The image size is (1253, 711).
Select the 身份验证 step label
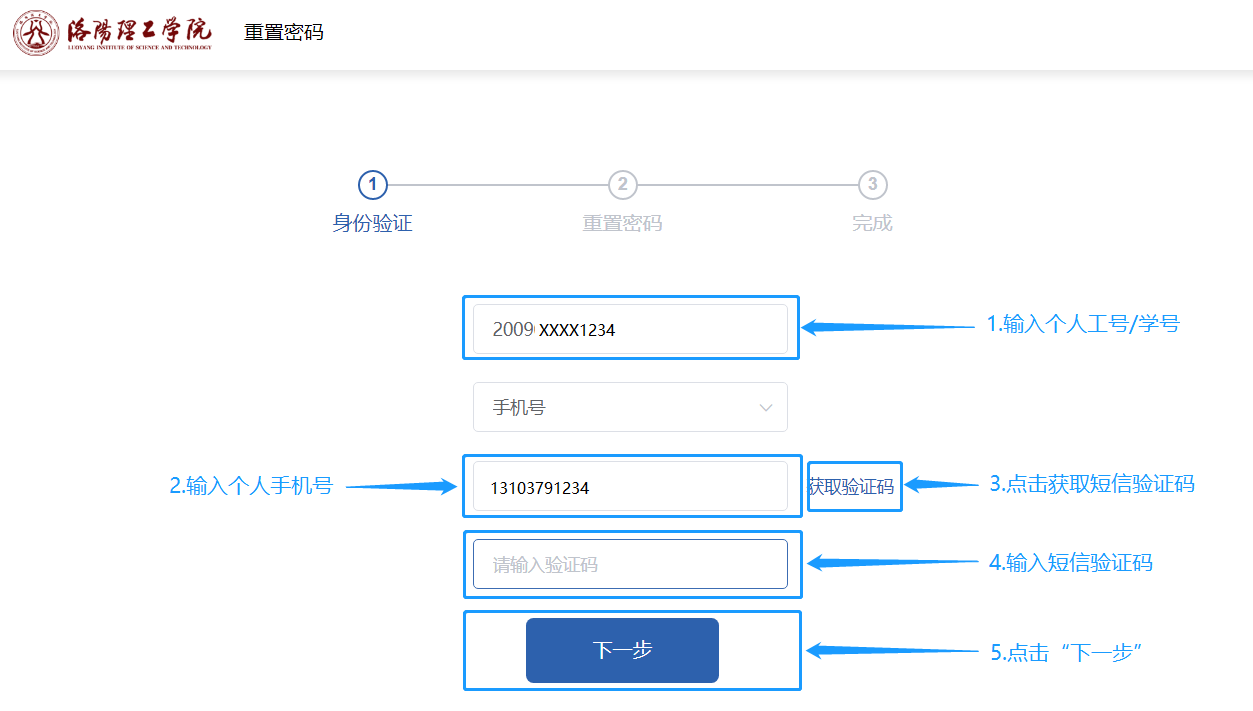pyautogui.click(x=372, y=223)
